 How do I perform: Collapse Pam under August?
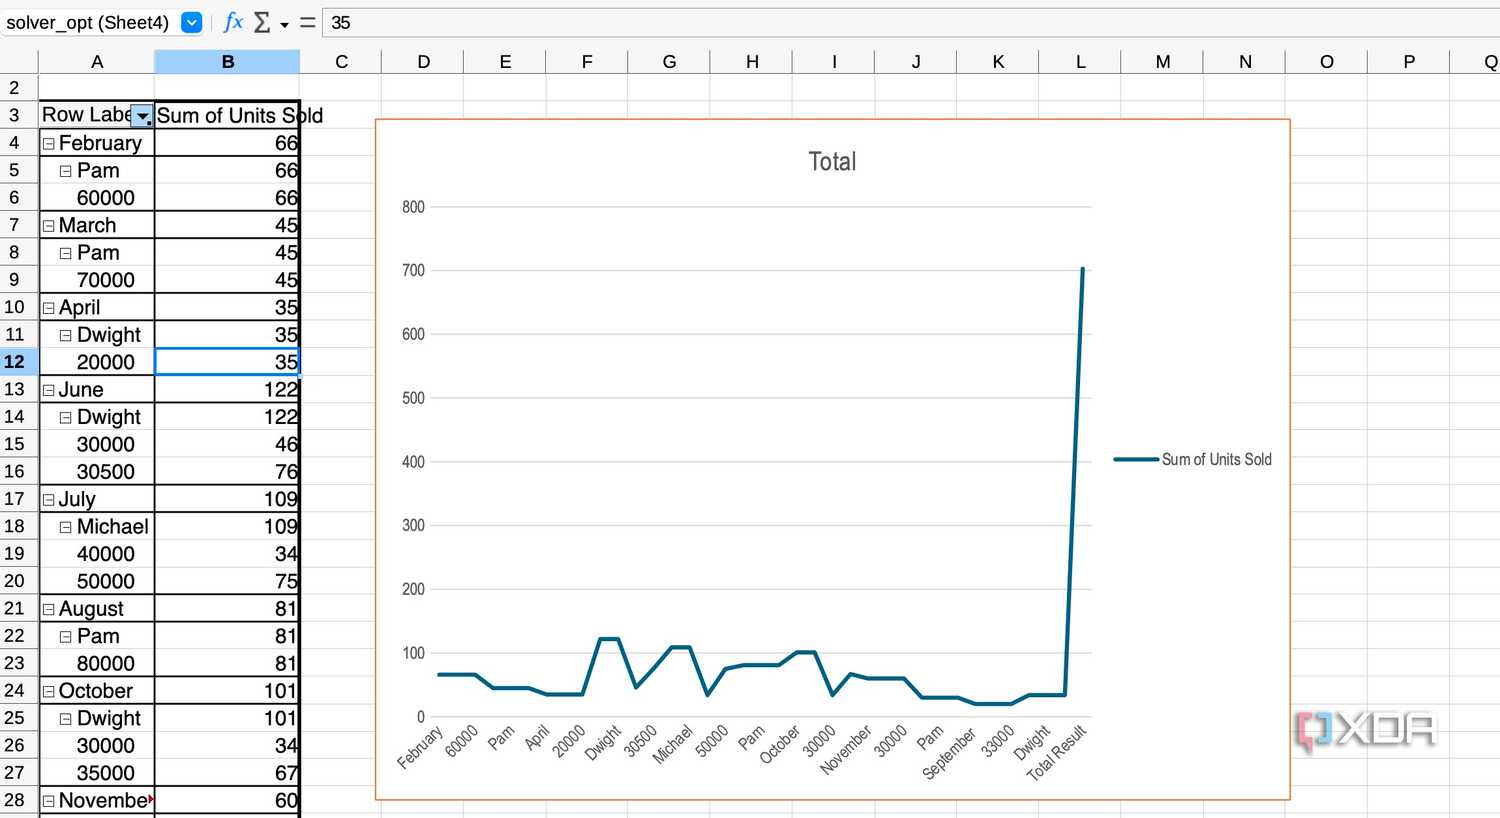coord(66,637)
